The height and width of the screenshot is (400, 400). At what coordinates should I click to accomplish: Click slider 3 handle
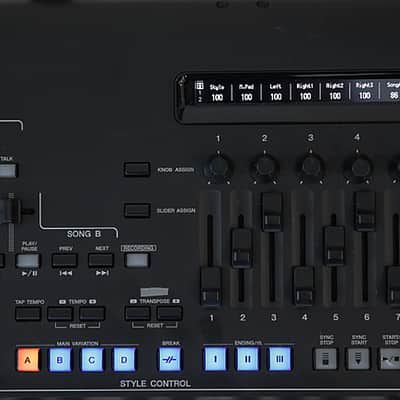point(272,211)
